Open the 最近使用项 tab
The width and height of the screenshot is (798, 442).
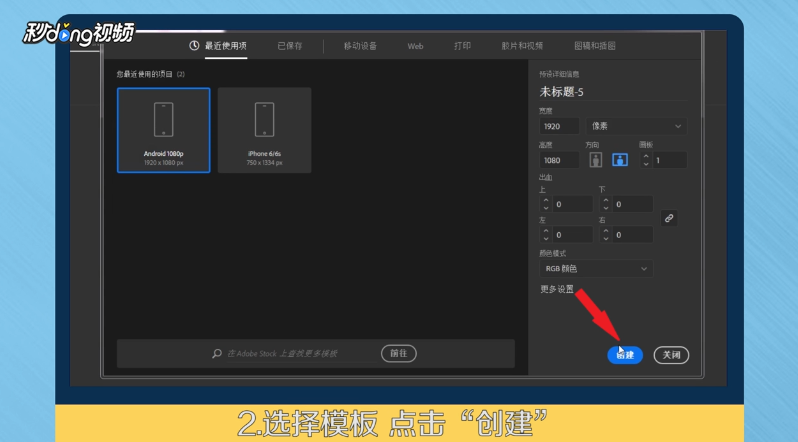point(225,46)
